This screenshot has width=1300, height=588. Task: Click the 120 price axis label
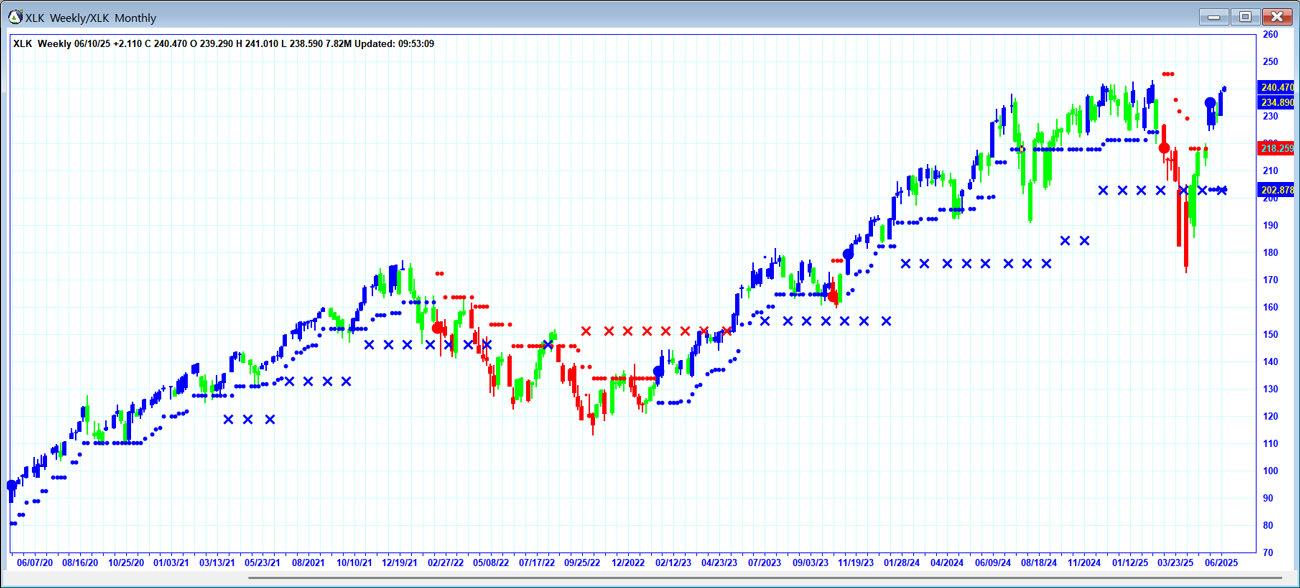pyautogui.click(x=1271, y=417)
